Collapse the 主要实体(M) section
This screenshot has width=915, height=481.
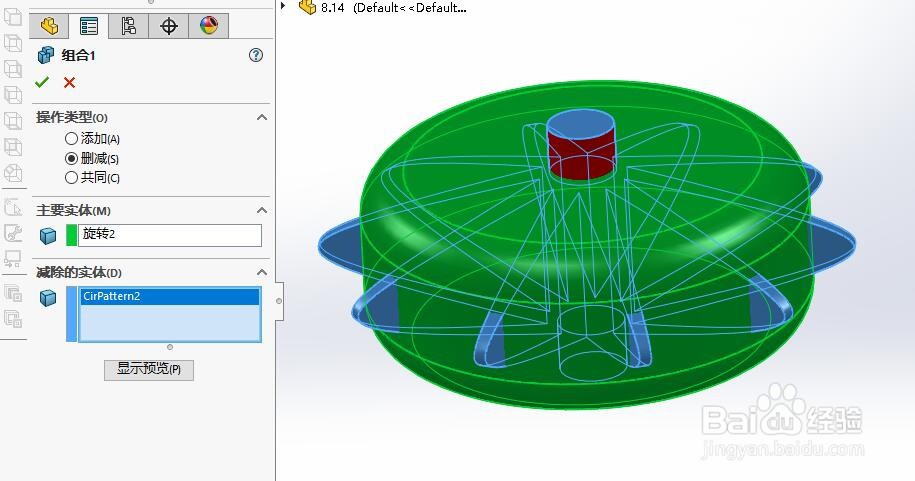point(262,210)
